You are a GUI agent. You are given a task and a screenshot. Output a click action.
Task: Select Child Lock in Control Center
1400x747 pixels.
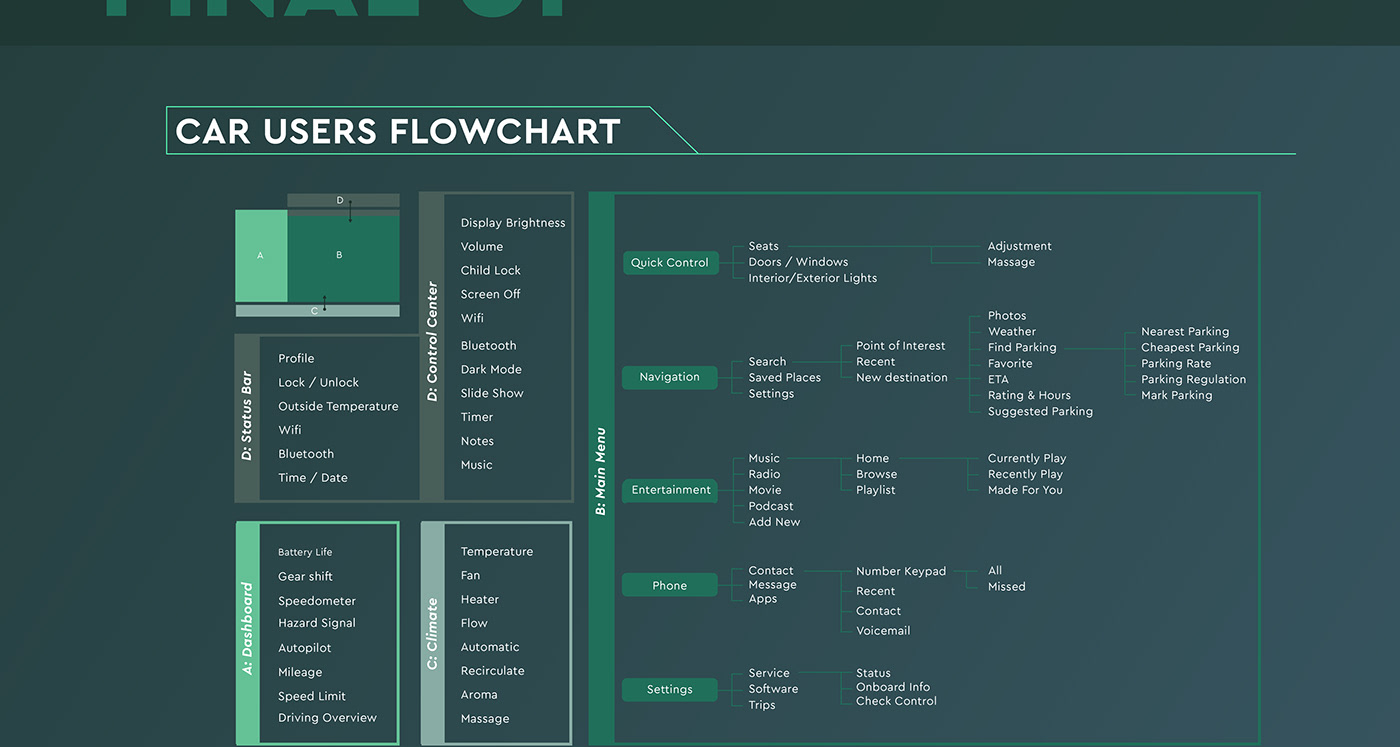tap(491, 270)
